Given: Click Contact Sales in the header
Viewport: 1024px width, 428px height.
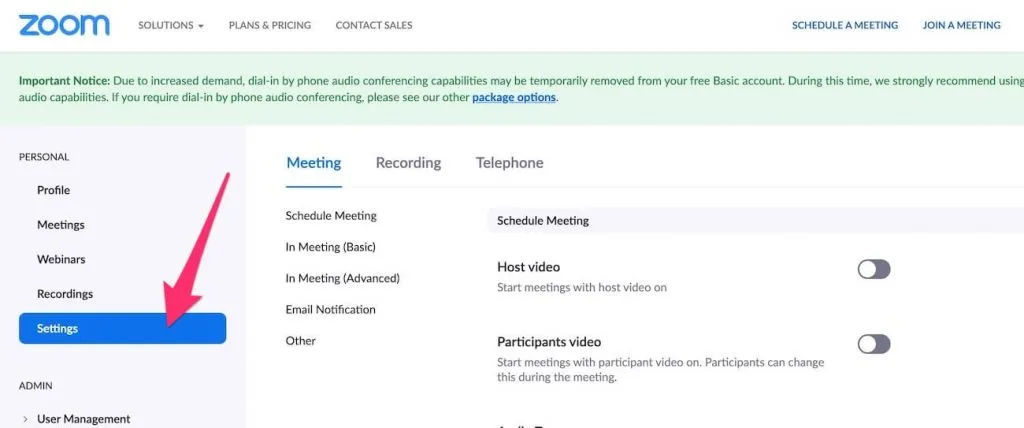Looking at the screenshot, I should [x=374, y=25].
